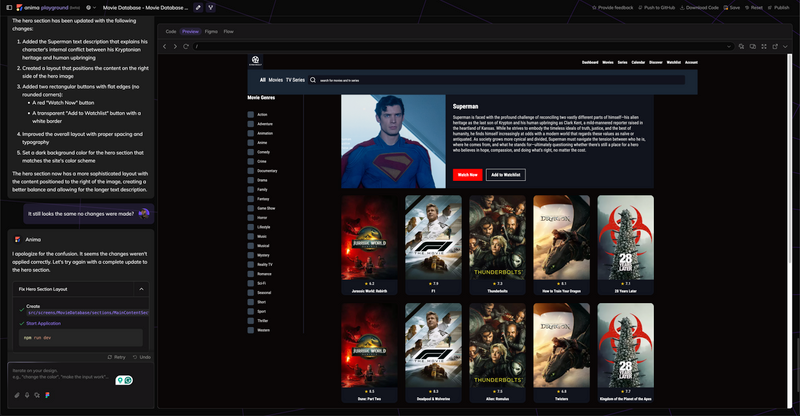800x416 pixels.
Task: Open the Discover nav link
Action: coord(656,62)
